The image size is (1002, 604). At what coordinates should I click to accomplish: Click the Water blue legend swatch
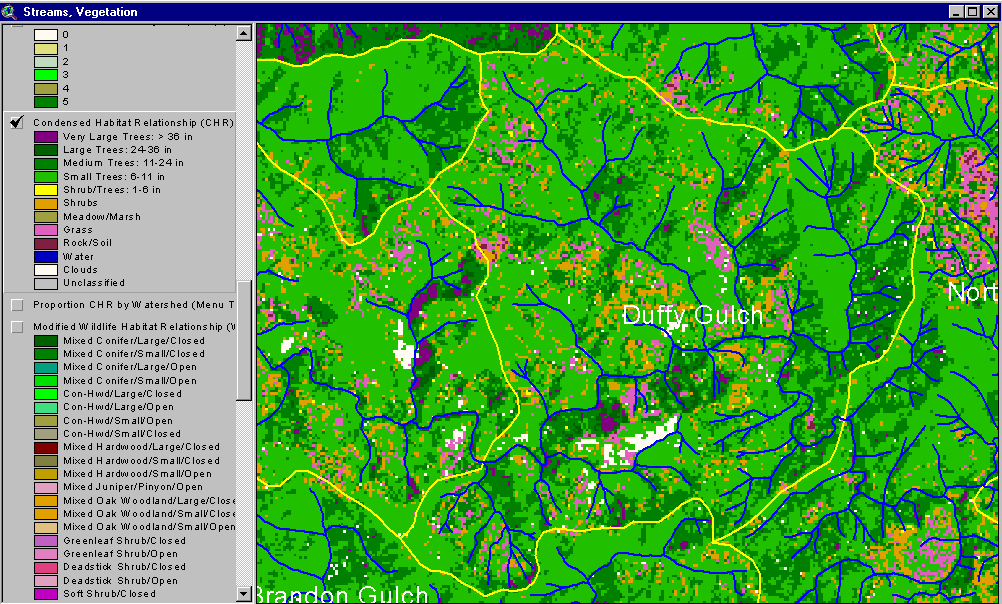(x=46, y=257)
